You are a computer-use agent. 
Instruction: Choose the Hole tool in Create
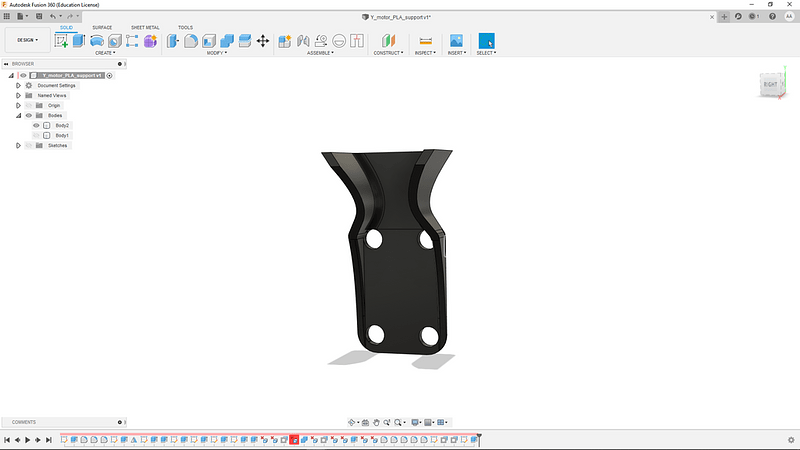[115, 41]
